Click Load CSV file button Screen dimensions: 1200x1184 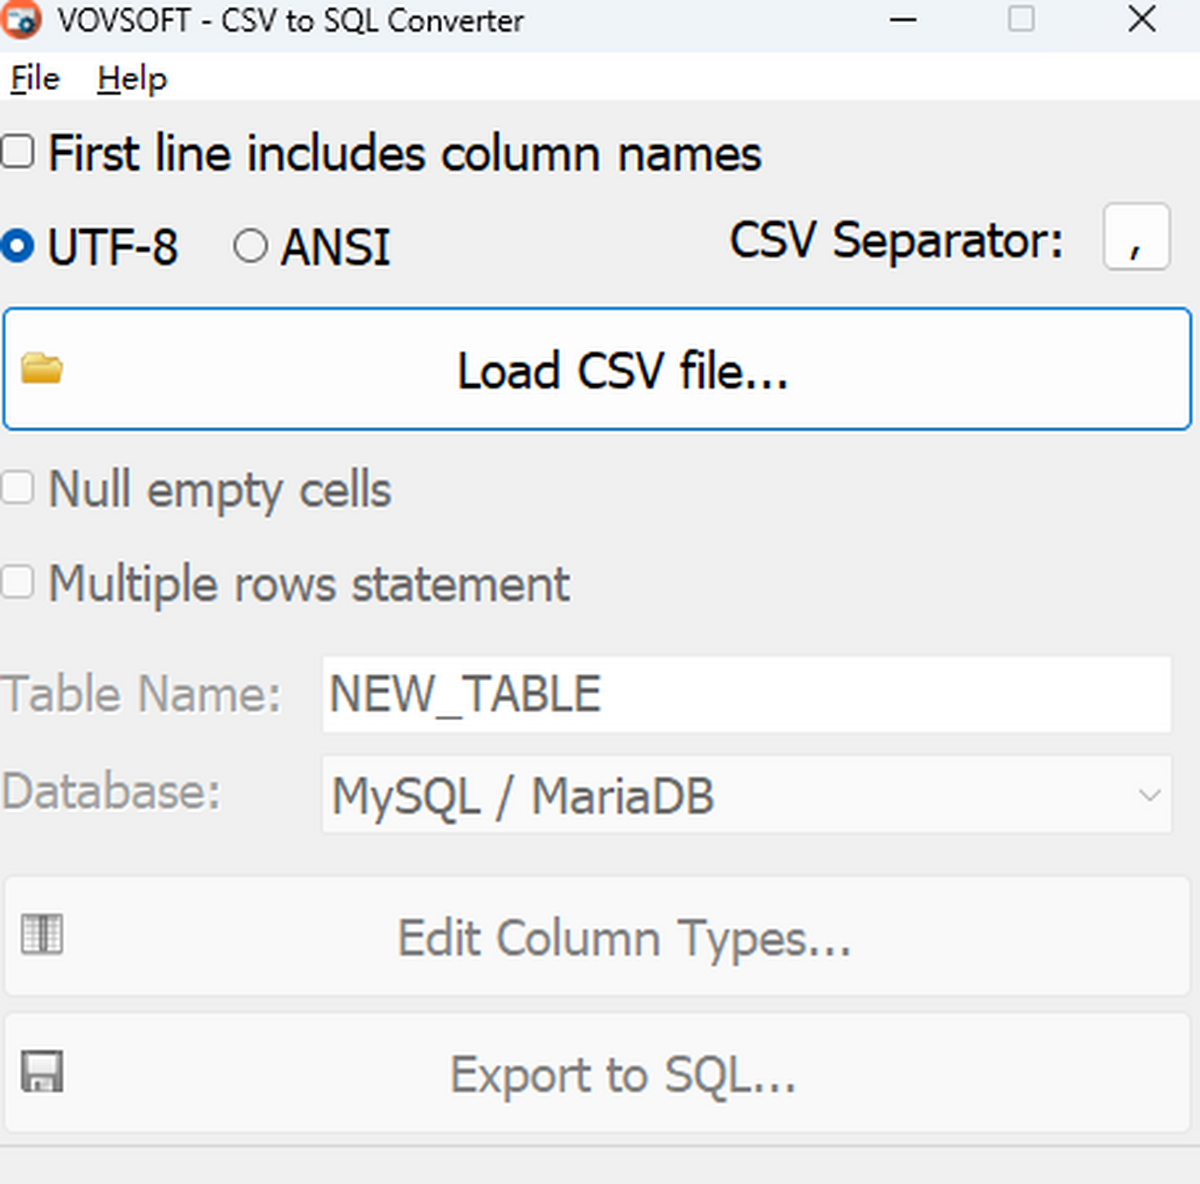pyautogui.click(x=597, y=369)
